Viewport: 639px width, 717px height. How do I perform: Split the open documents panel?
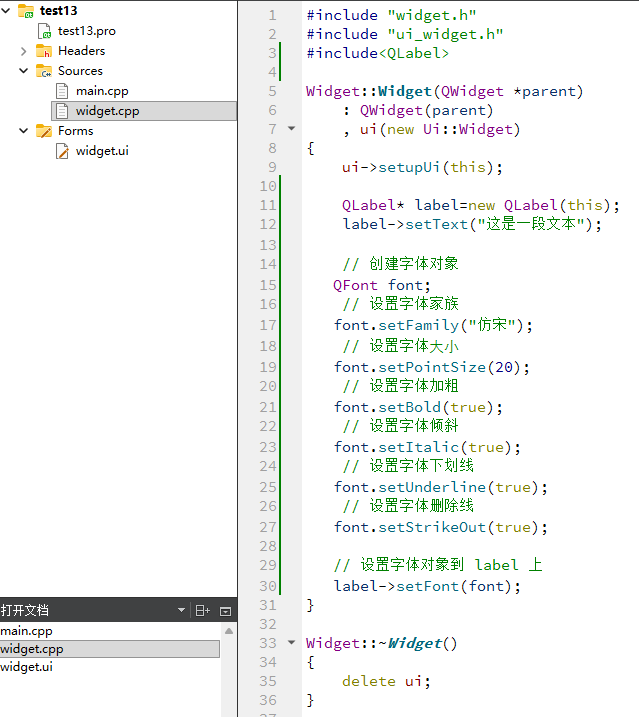point(202,610)
